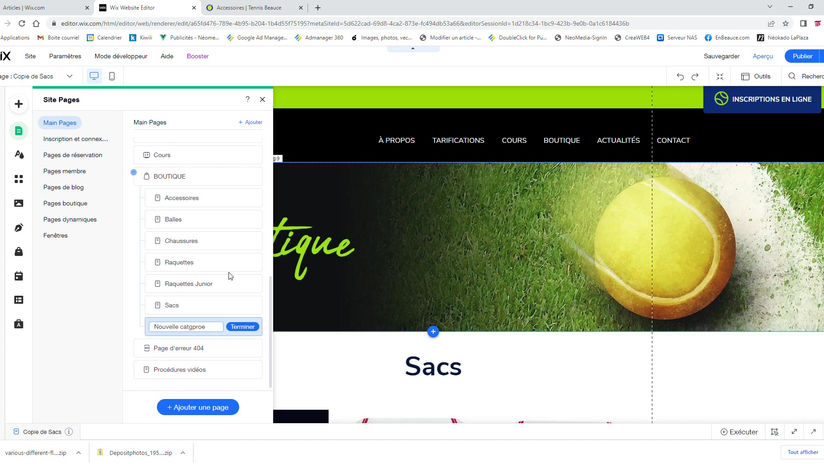Select the Inscription et connexion category
The width and height of the screenshot is (824, 464).
pos(75,139)
